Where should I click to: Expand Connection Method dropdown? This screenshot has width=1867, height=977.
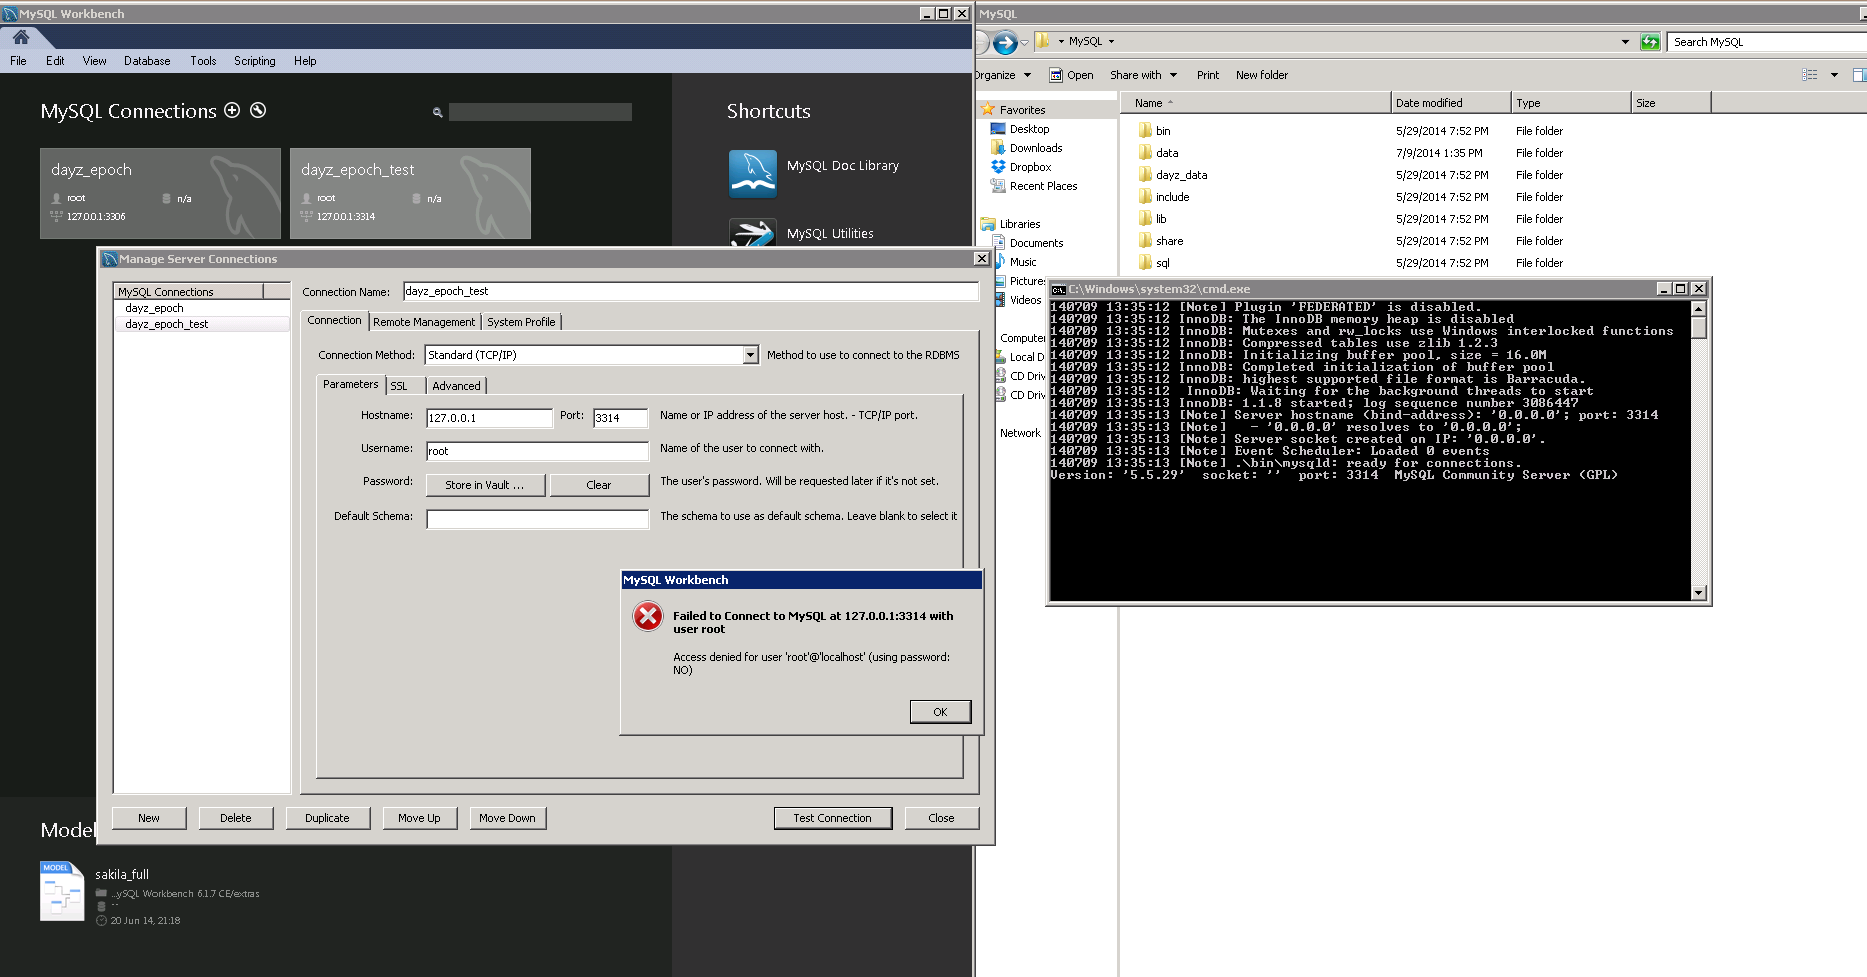pyautogui.click(x=750, y=355)
